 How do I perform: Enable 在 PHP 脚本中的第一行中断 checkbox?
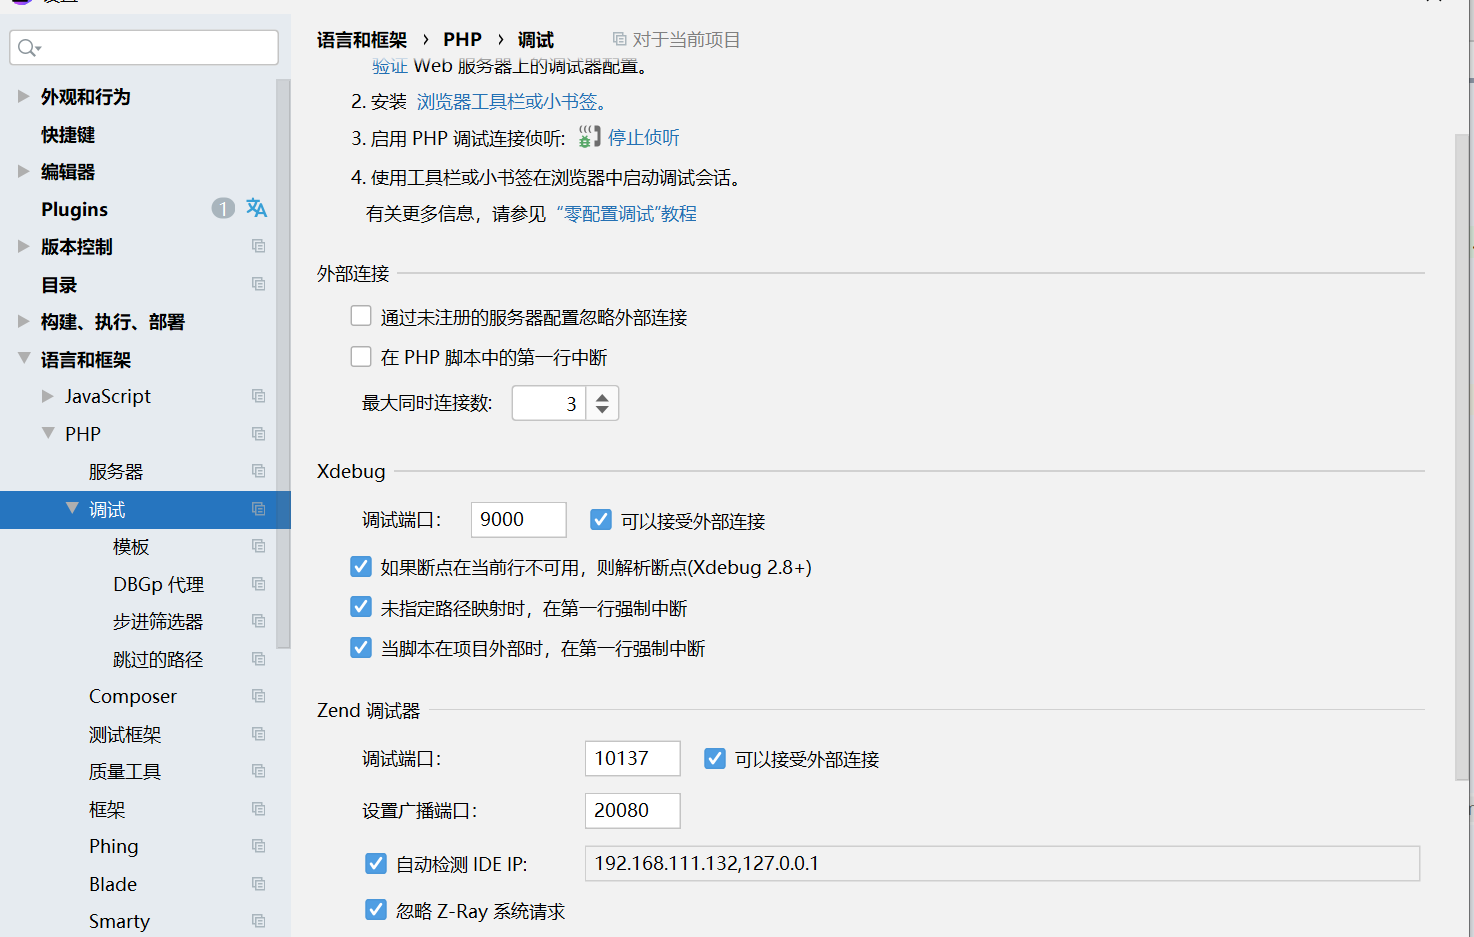[x=361, y=357]
